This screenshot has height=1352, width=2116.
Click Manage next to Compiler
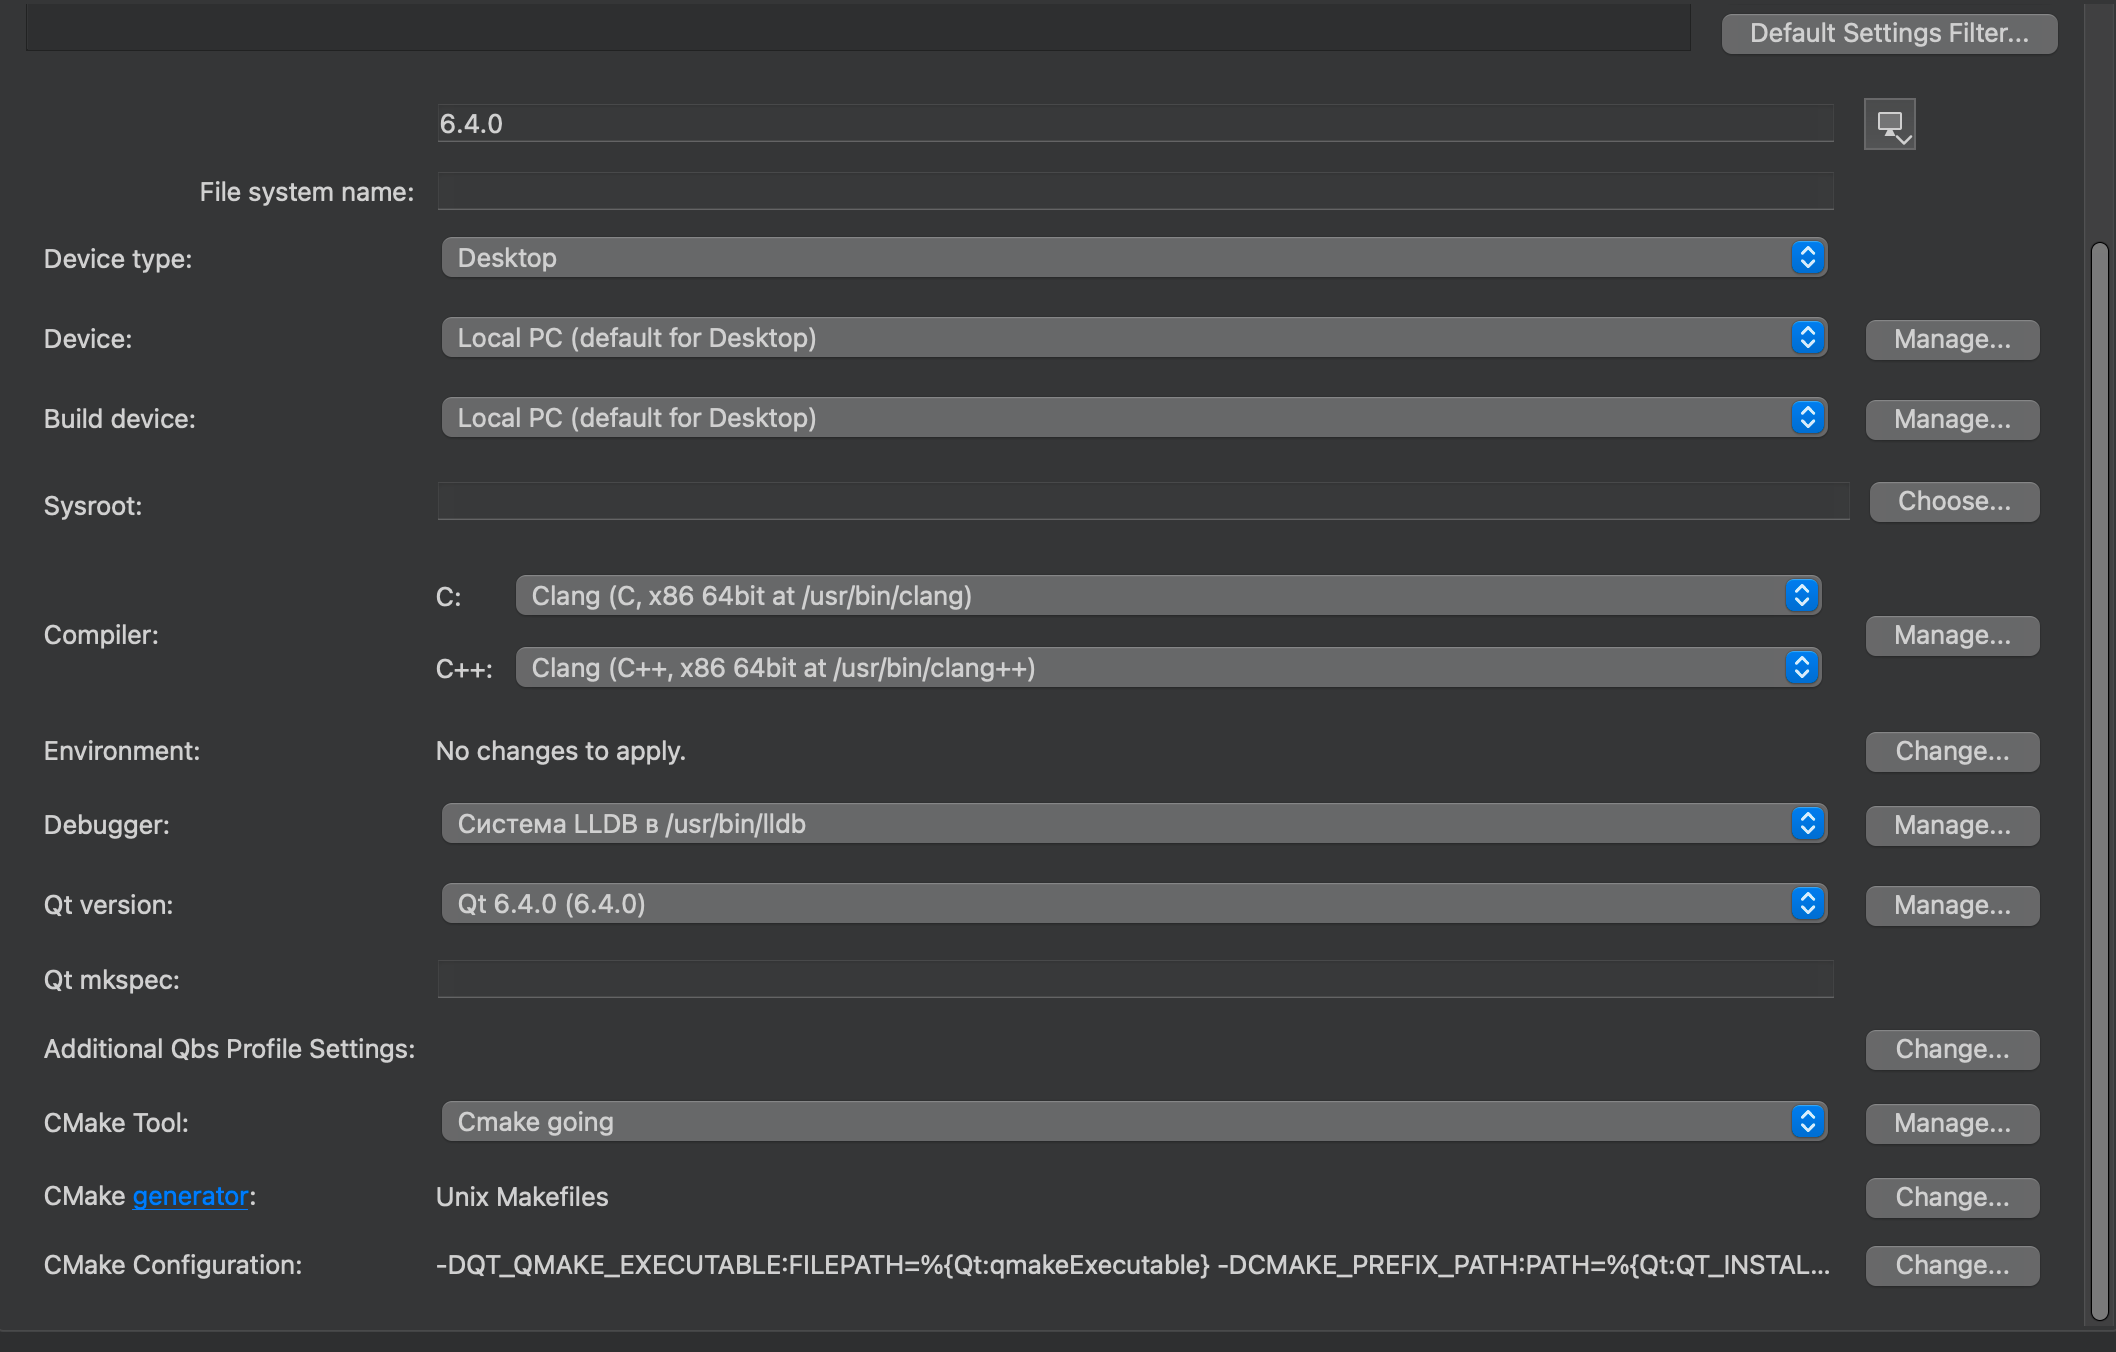point(1951,635)
